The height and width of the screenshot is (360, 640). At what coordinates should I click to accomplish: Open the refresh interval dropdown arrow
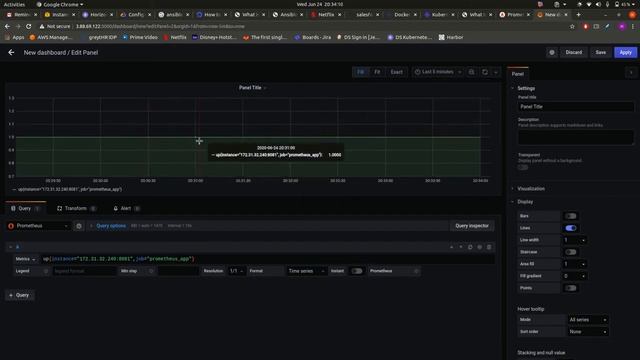(496, 72)
